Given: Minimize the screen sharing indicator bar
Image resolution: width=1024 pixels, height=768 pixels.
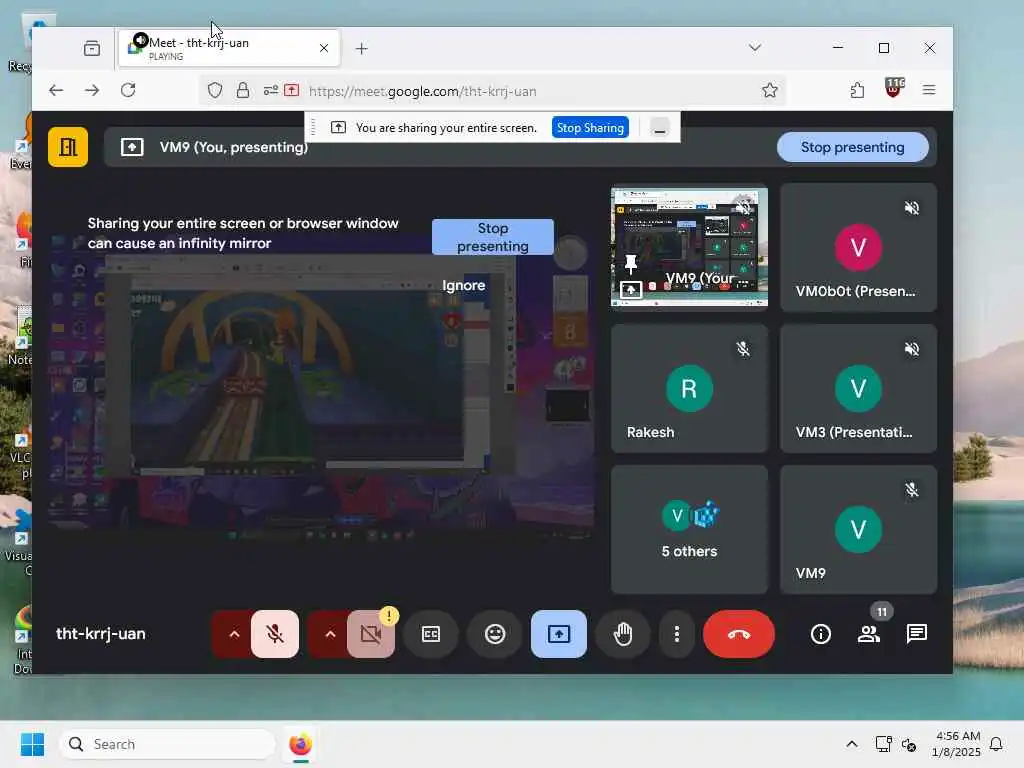Looking at the screenshot, I should pos(660,127).
